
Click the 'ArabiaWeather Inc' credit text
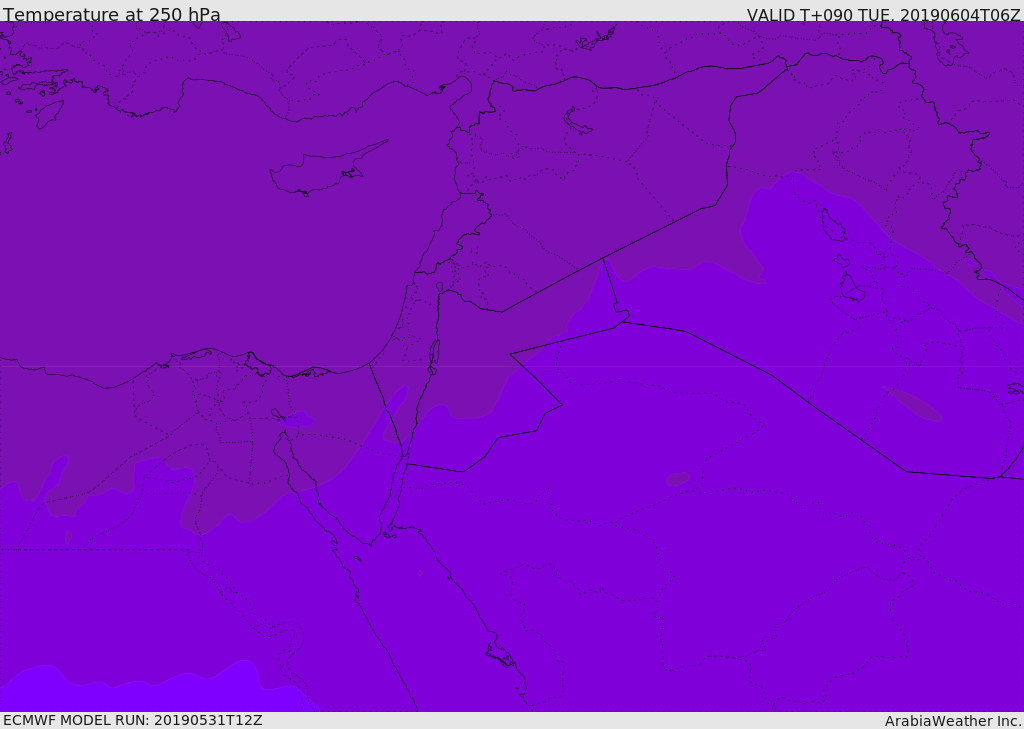tap(952, 721)
